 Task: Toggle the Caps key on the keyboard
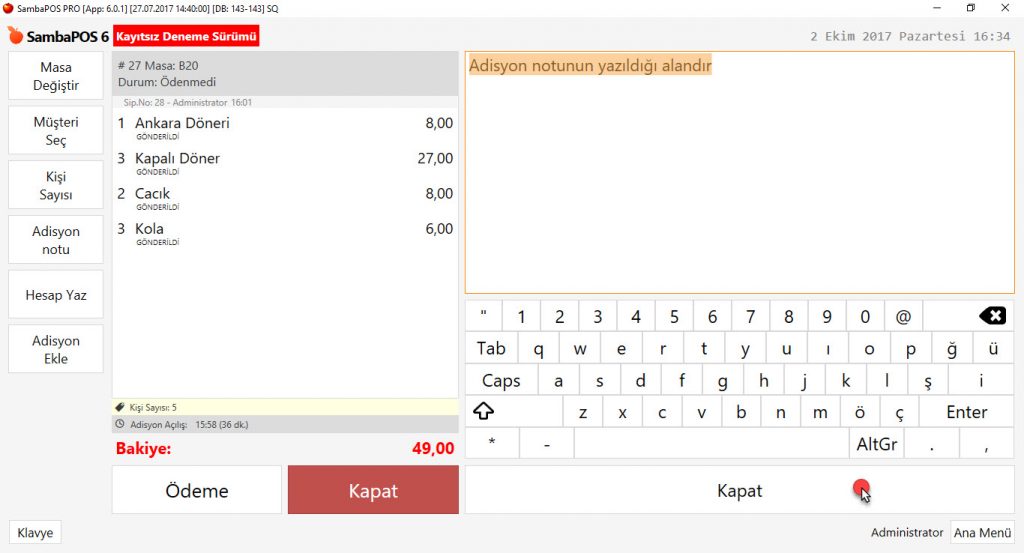point(501,381)
